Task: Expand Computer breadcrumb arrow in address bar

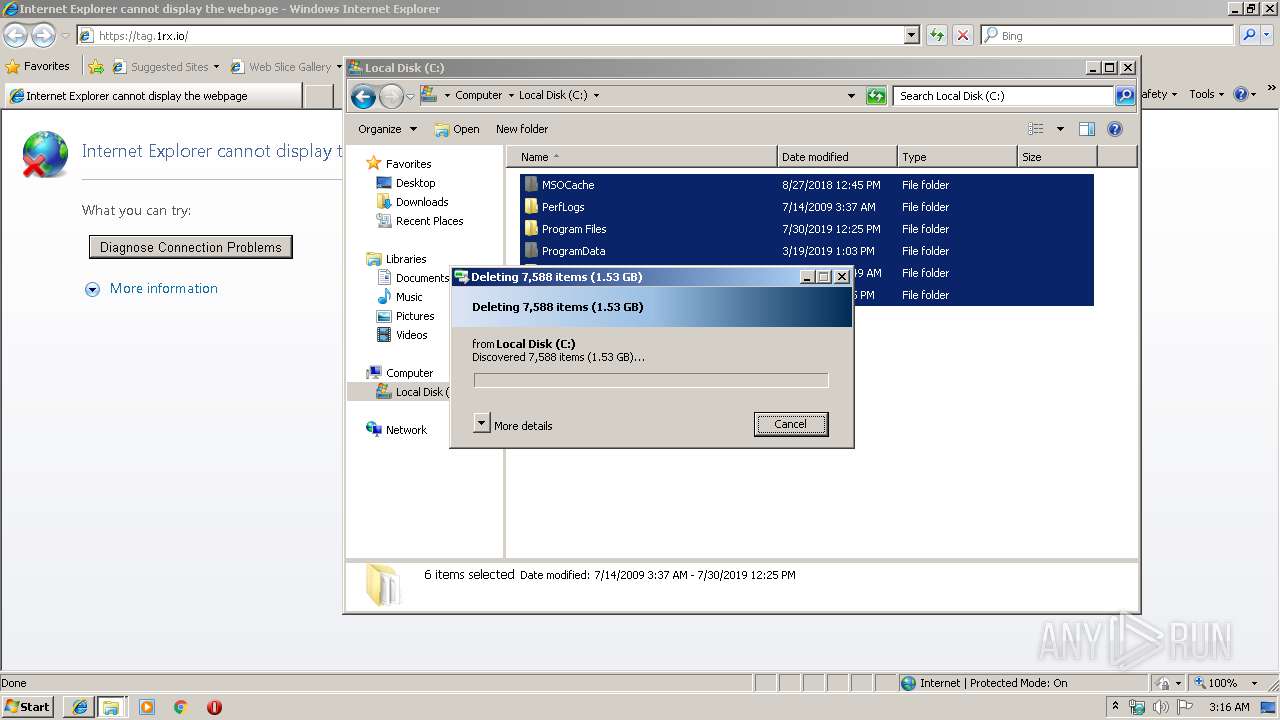Action: tap(510, 96)
